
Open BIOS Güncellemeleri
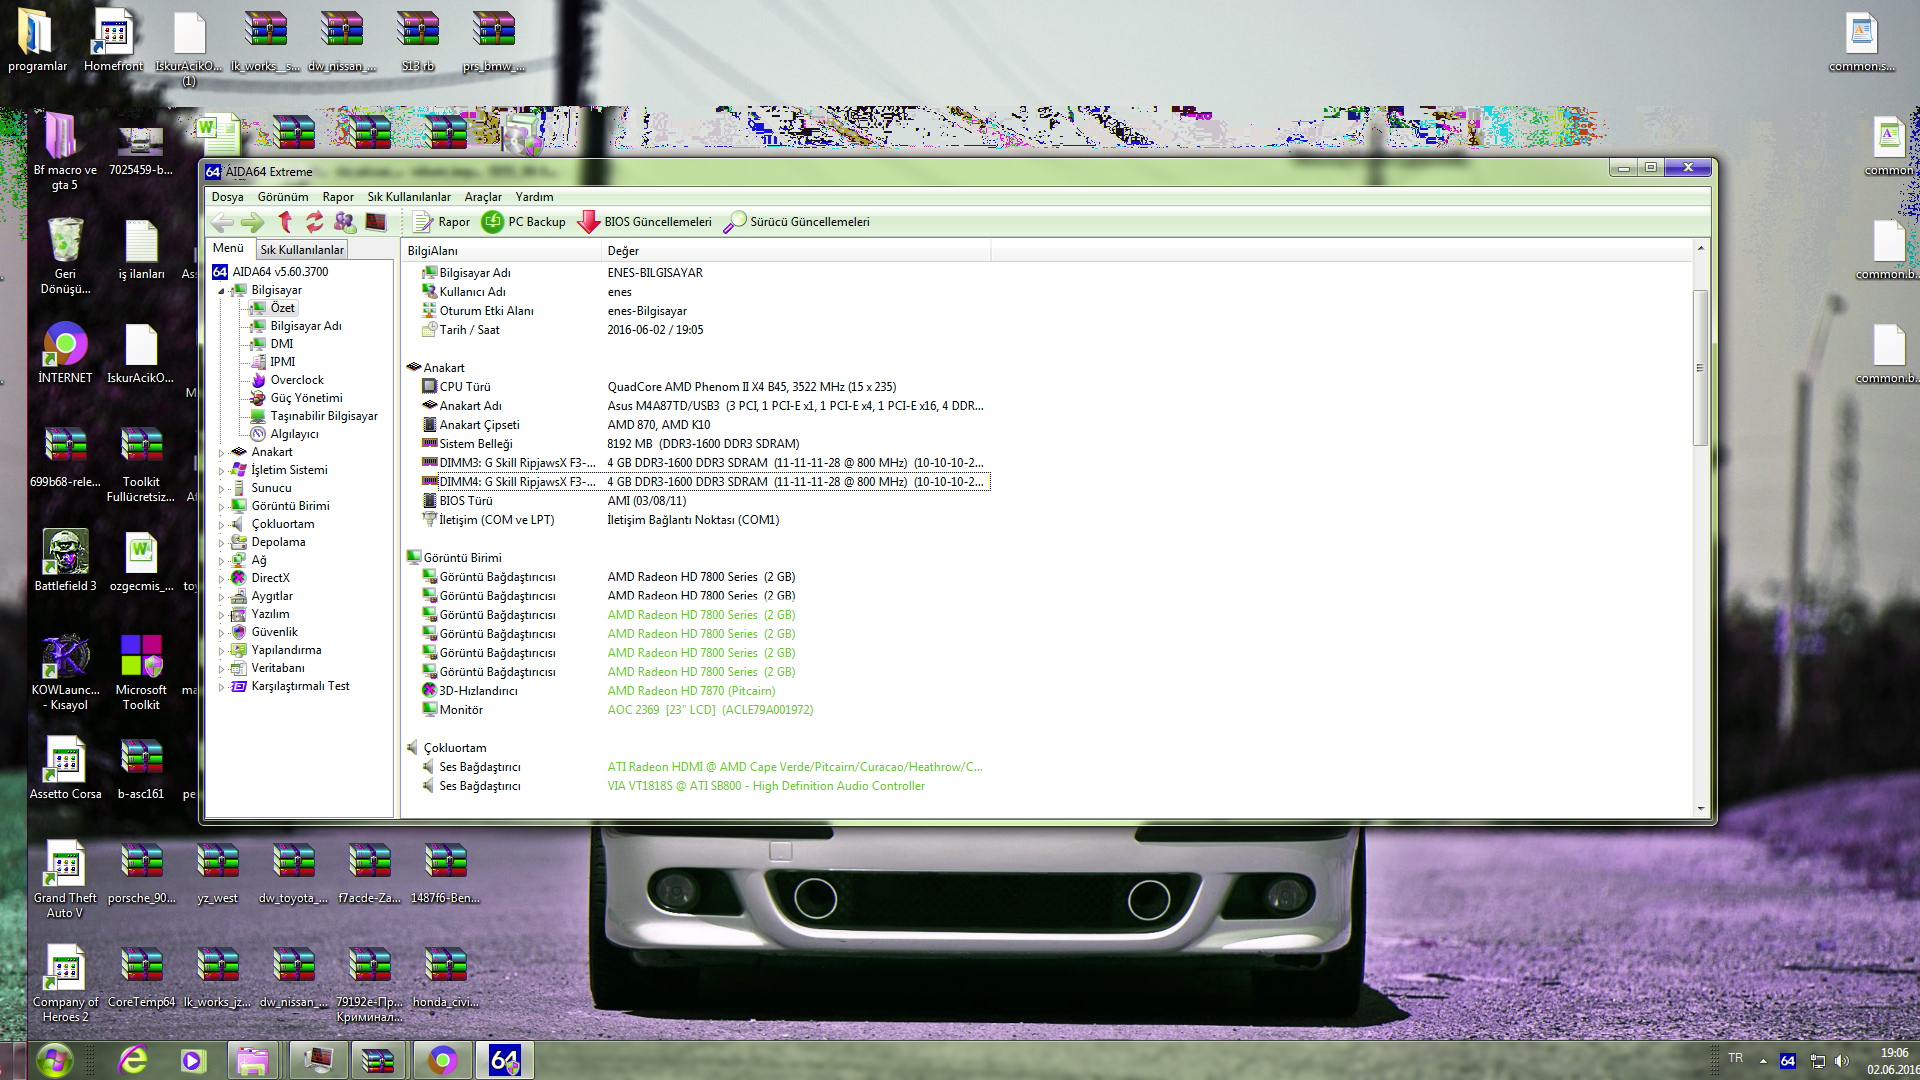[x=645, y=222]
